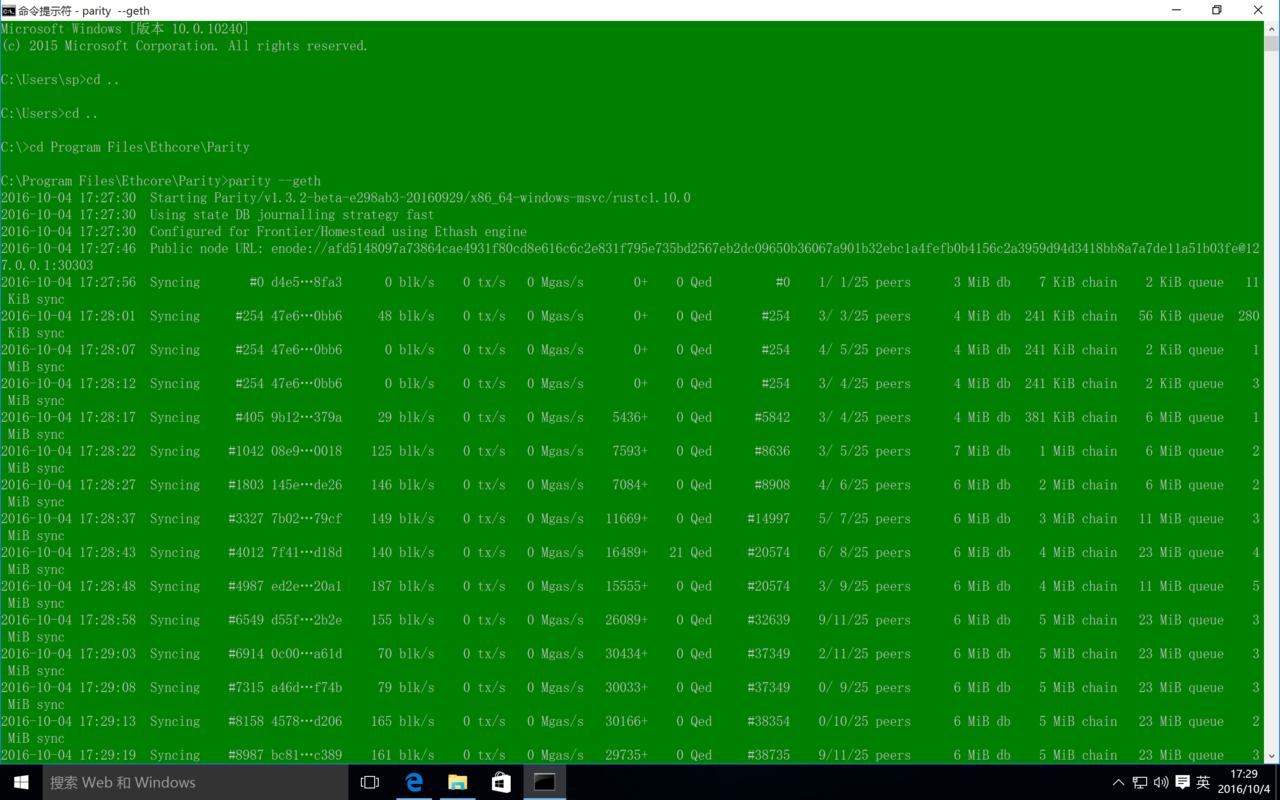1280x800 pixels.
Task: Open the network status tray icon
Action: click(1140, 782)
